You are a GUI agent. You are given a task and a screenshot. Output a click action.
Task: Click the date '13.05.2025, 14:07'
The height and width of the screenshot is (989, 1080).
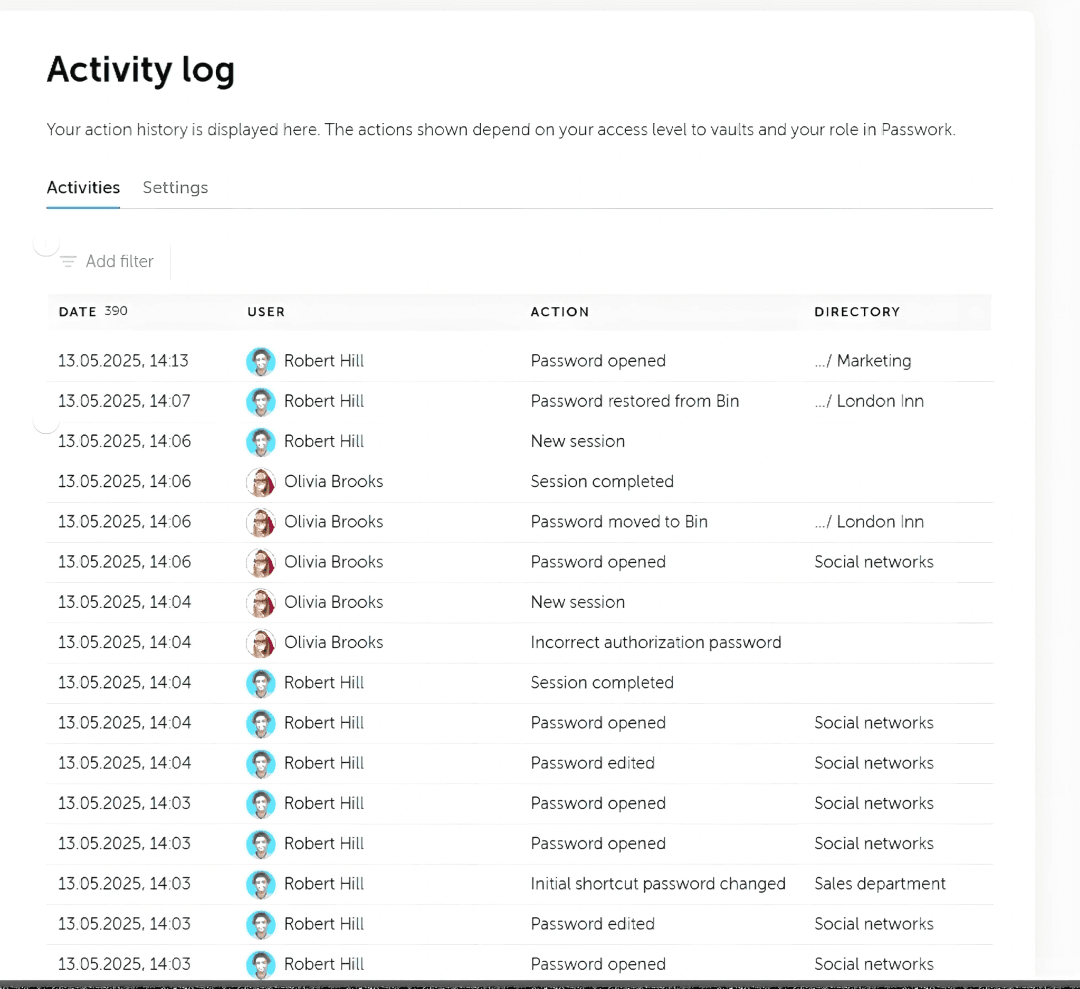click(x=124, y=401)
